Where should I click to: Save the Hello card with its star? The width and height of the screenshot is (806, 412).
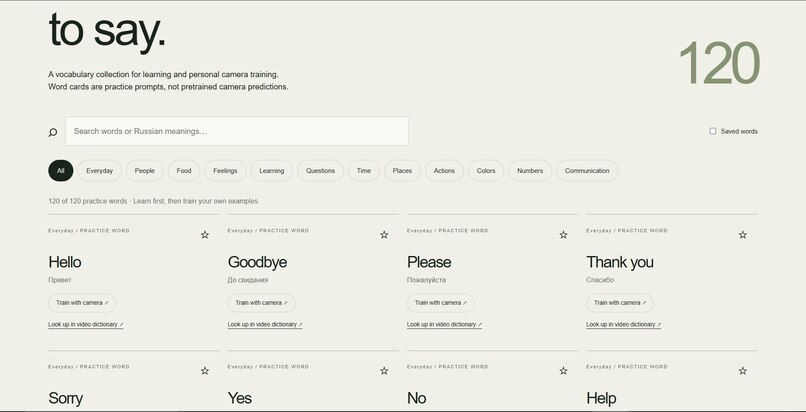point(205,235)
